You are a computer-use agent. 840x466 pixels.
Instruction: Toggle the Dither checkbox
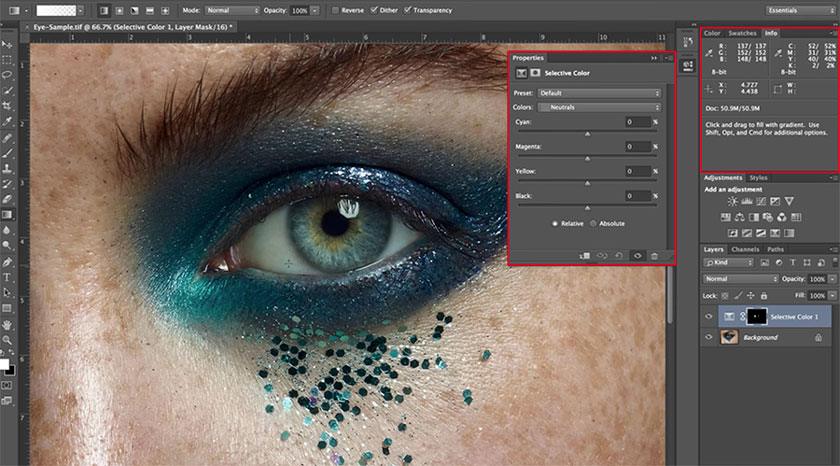(374, 9)
